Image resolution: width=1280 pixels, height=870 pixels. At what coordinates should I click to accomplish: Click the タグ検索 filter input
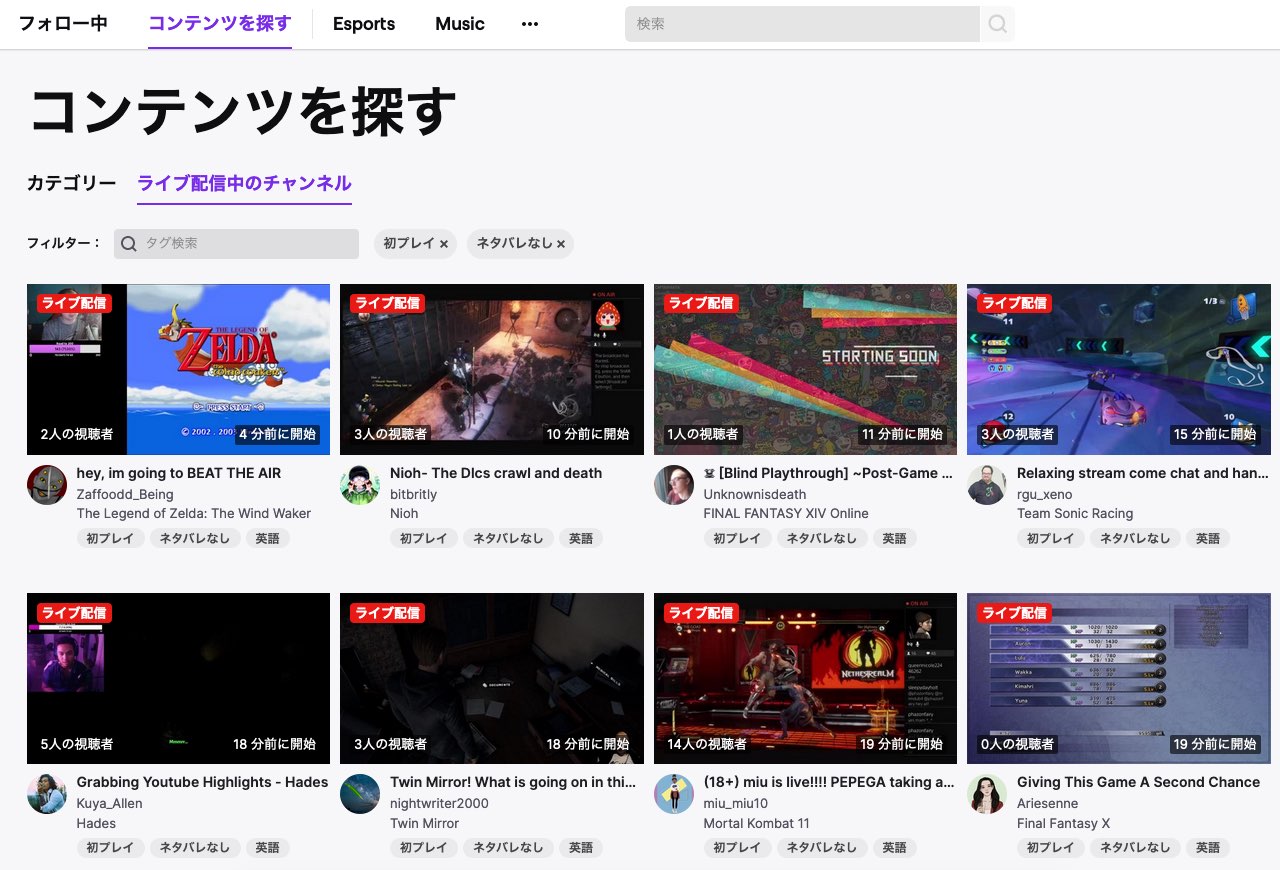(236, 244)
